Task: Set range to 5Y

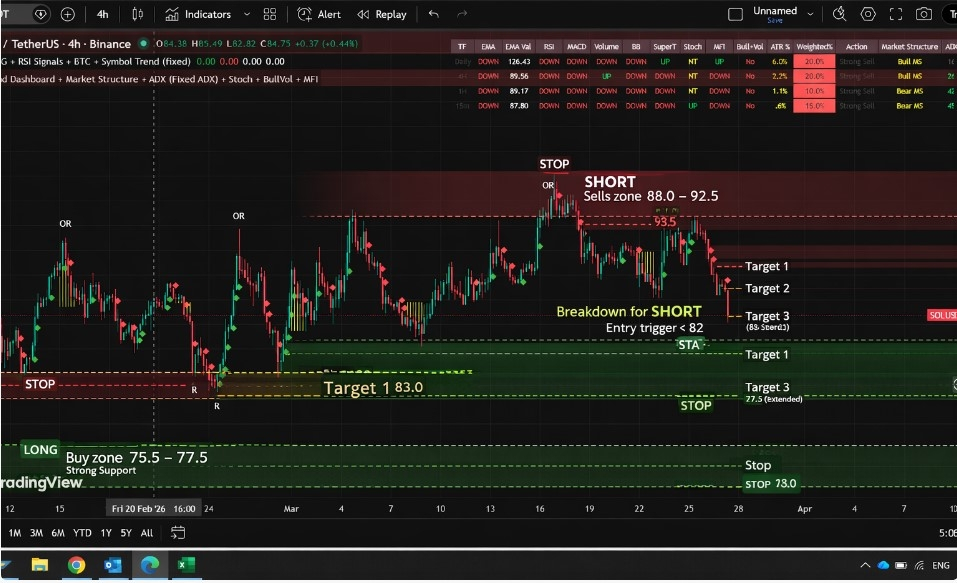Action: (126, 533)
